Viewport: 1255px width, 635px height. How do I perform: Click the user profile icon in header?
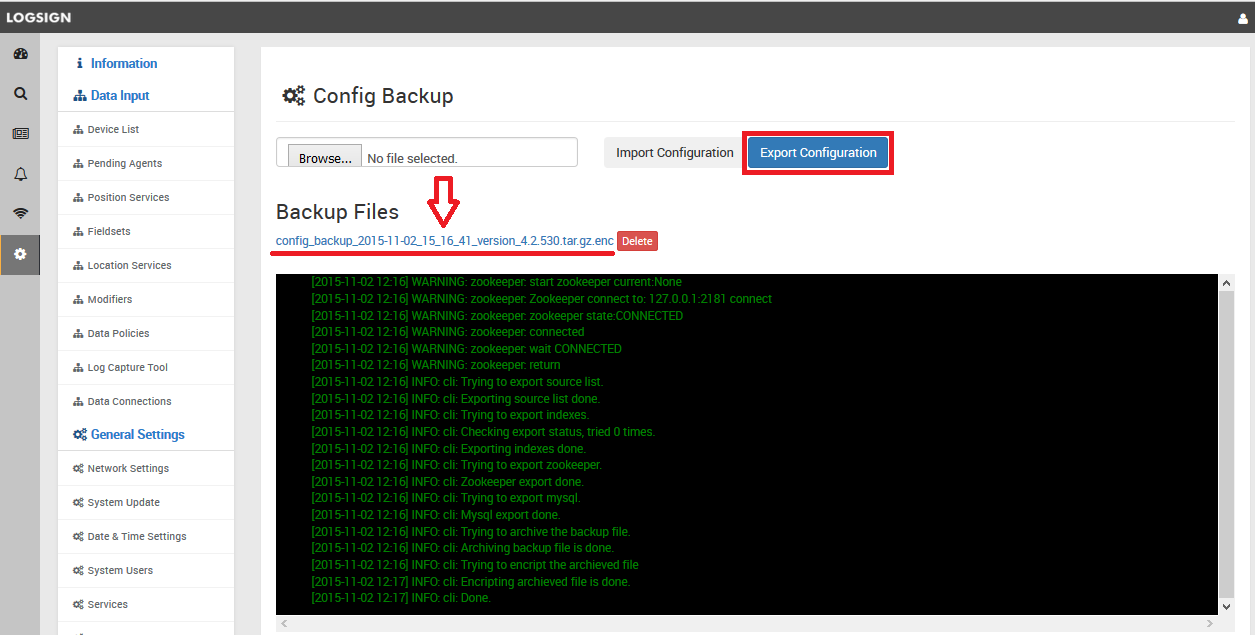pyautogui.click(x=1243, y=18)
